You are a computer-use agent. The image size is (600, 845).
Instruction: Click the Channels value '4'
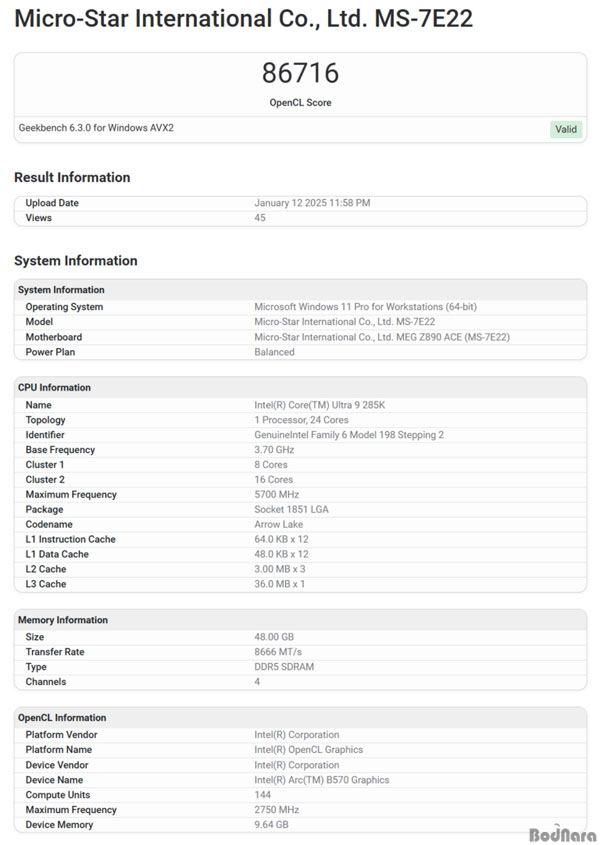pyautogui.click(x=257, y=681)
